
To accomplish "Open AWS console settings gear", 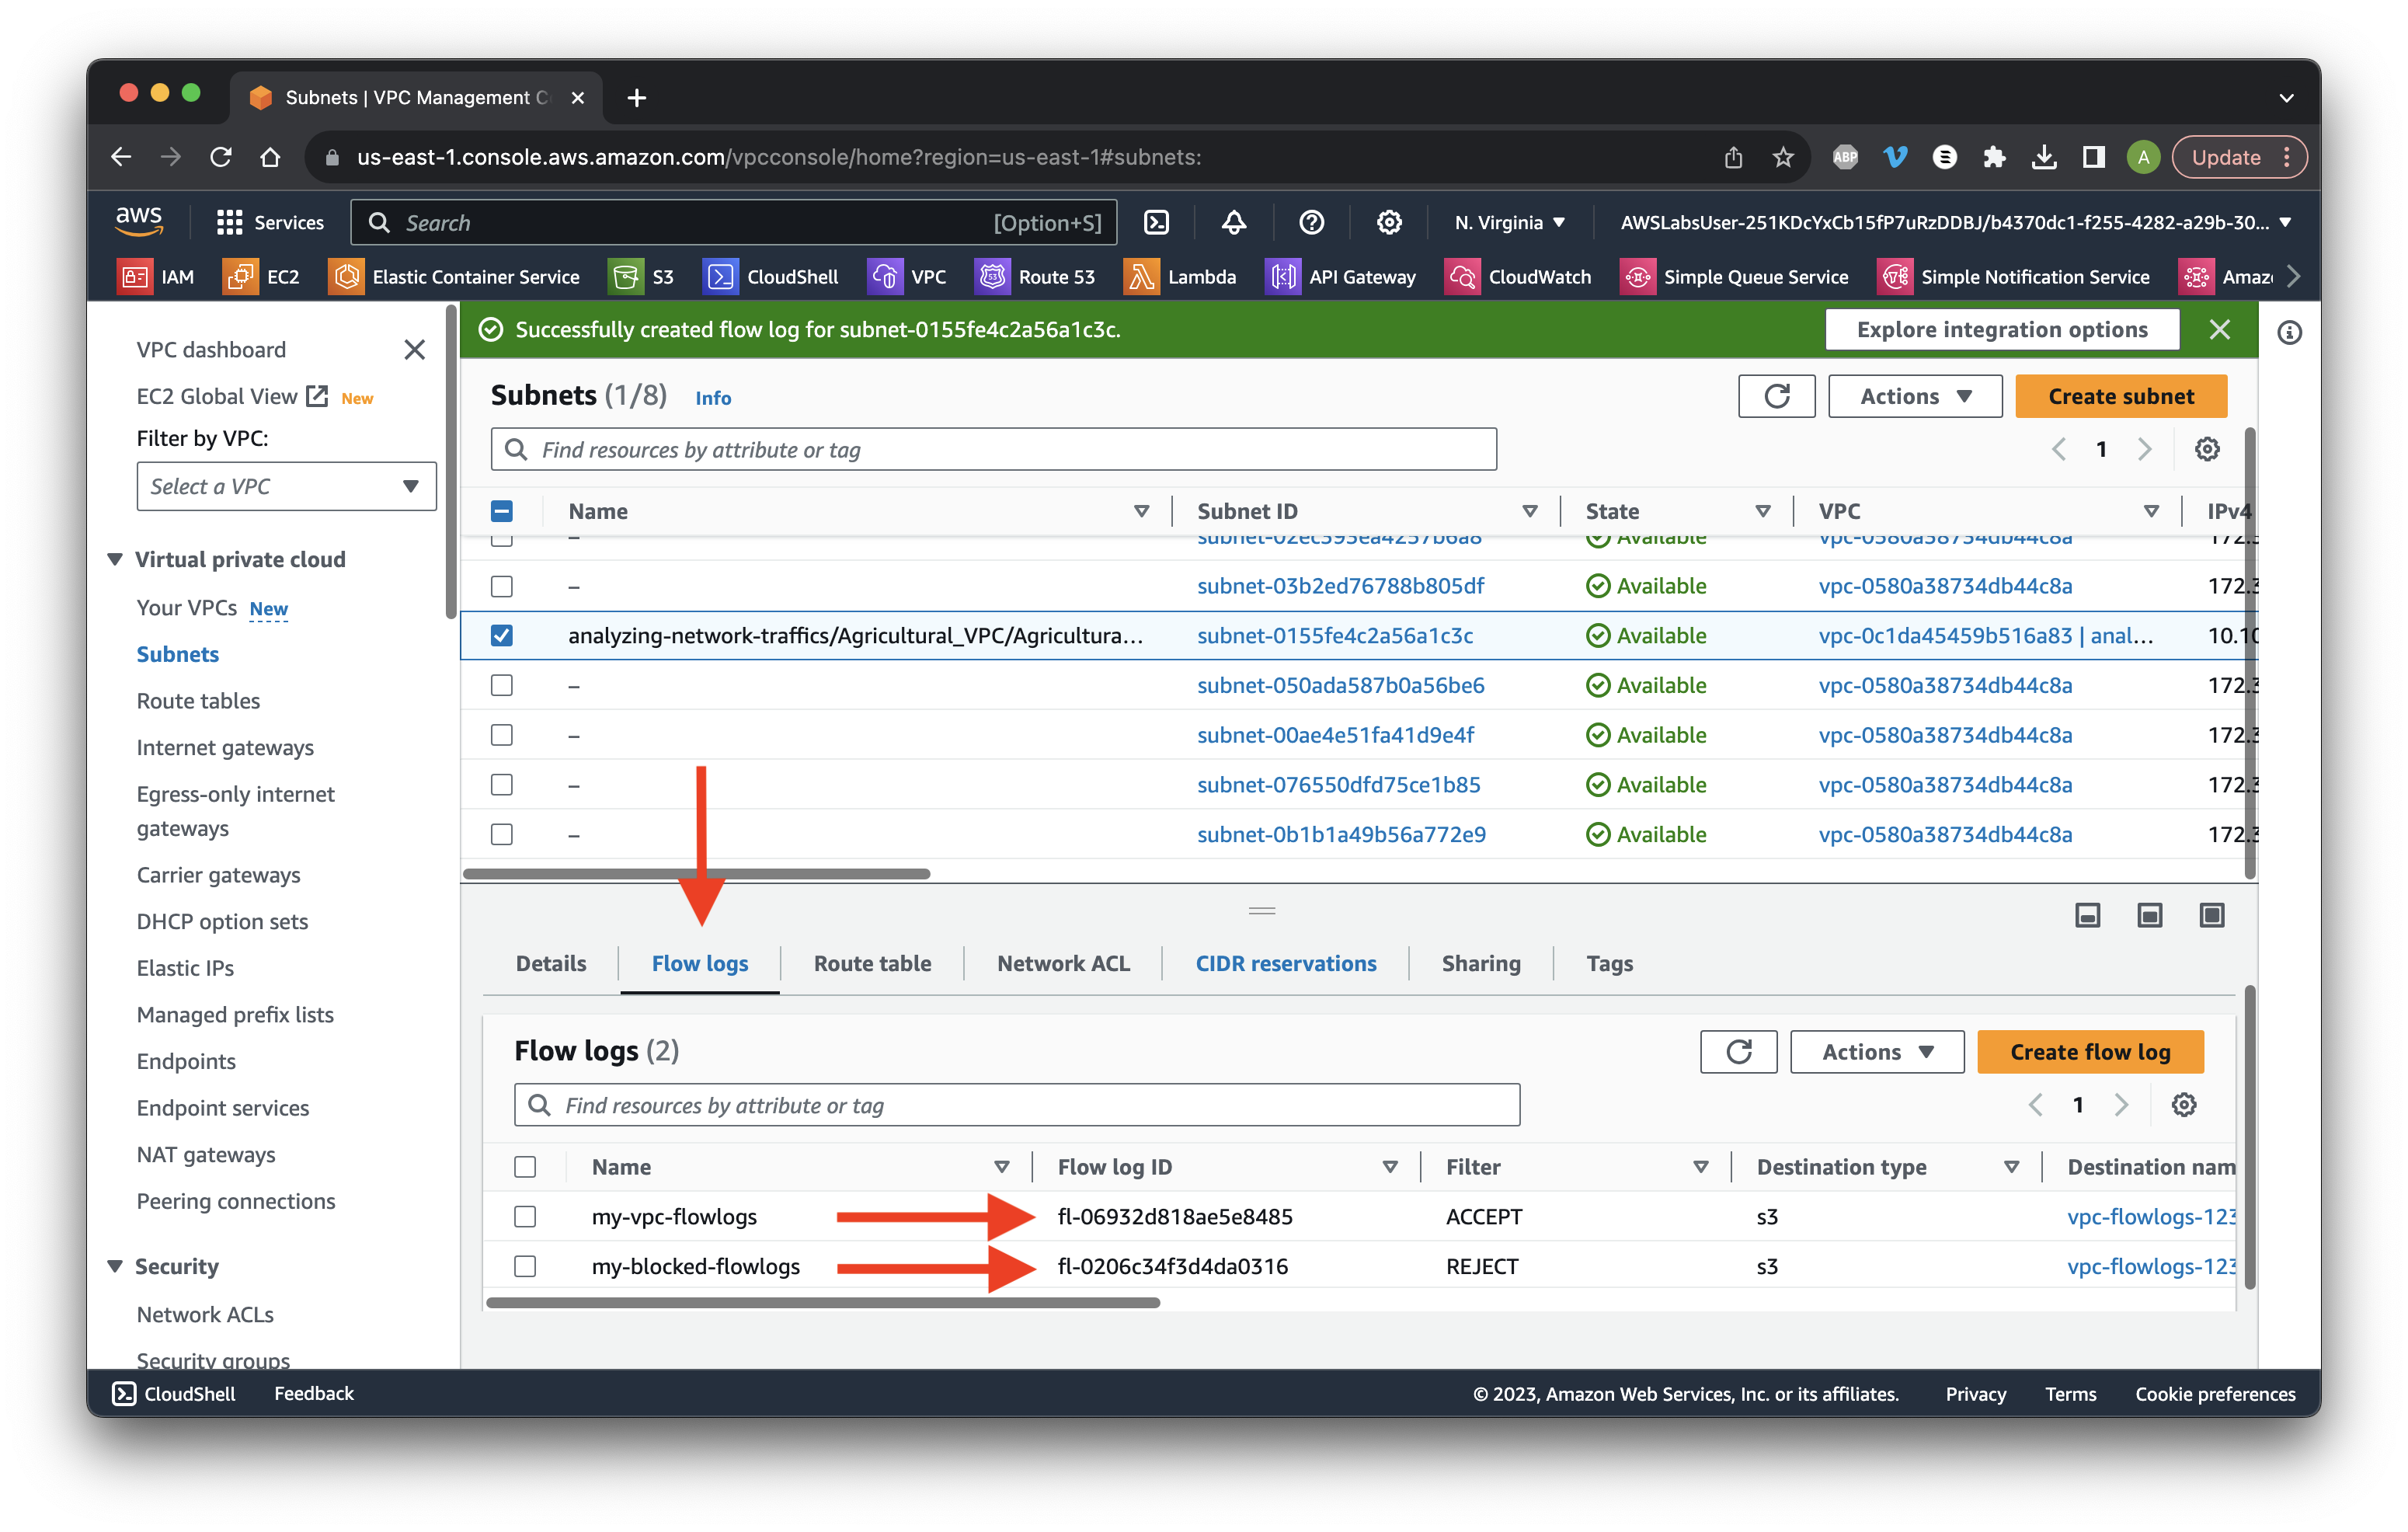I will 1389,222.
